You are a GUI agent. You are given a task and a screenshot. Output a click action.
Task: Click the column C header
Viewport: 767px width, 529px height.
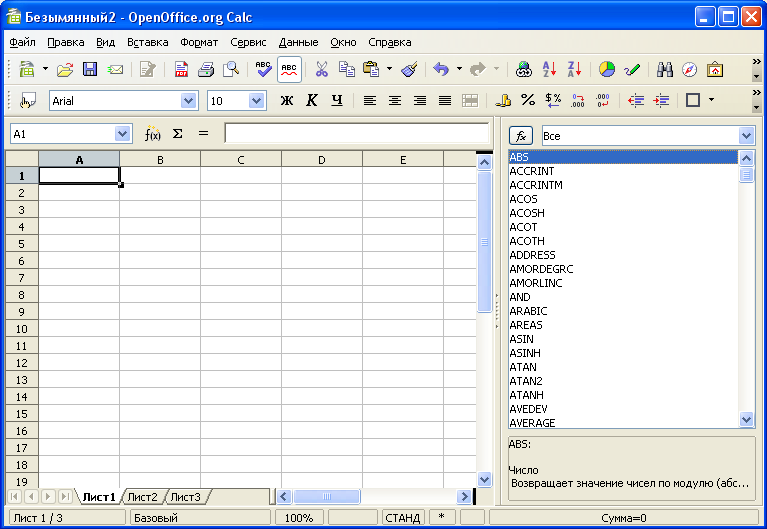pos(241,160)
